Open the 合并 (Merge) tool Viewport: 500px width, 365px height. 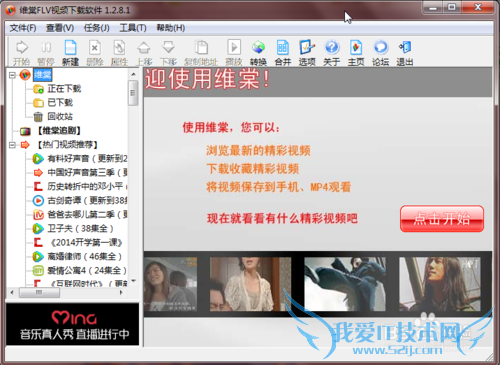(283, 52)
